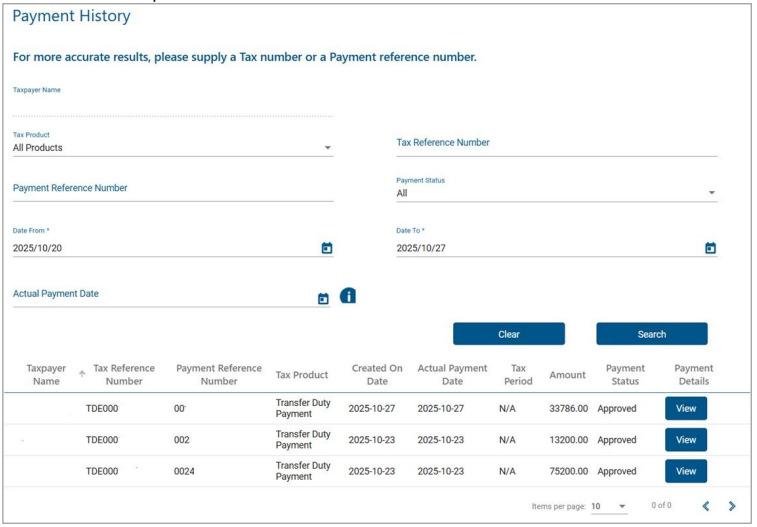Click into the Taxpayer Name field

(172, 106)
